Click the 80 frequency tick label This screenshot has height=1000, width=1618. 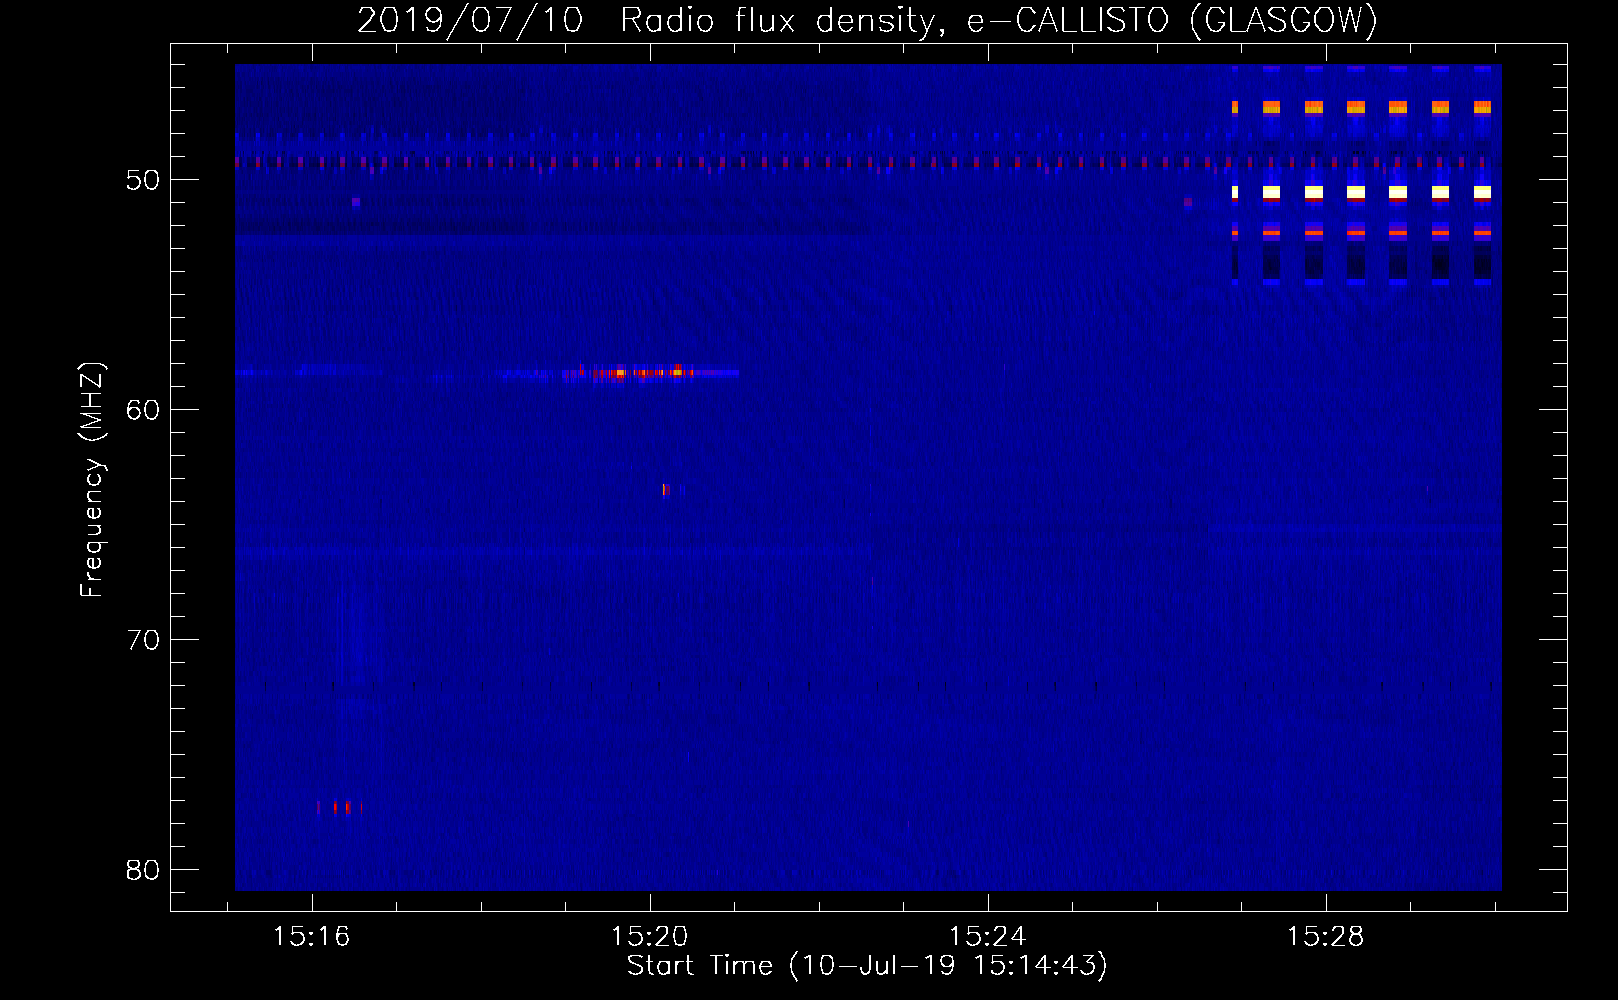click(x=143, y=870)
